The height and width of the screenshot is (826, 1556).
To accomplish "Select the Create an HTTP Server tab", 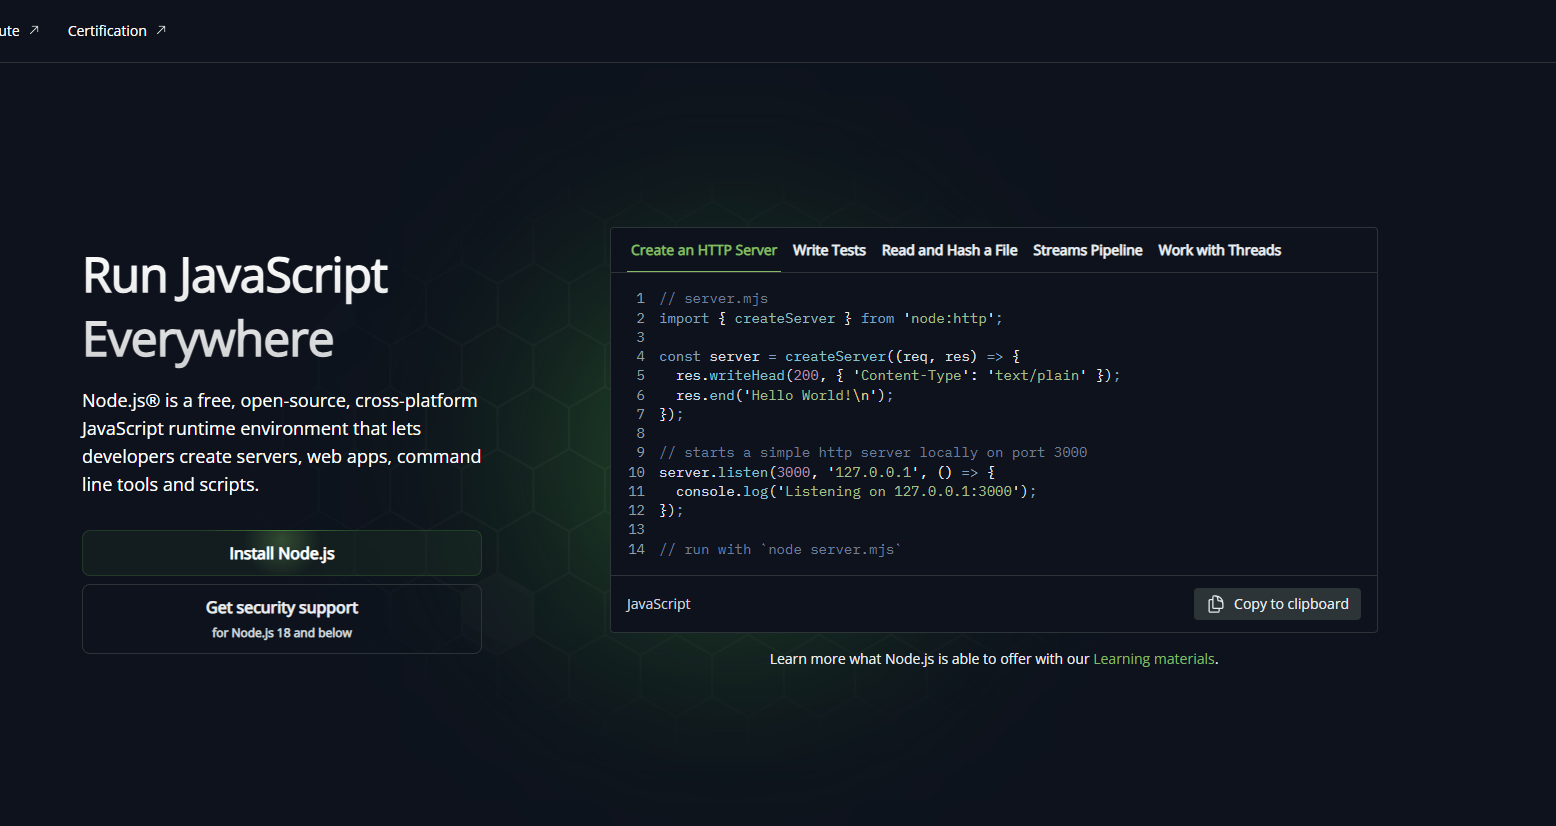I will tap(703, 250).
